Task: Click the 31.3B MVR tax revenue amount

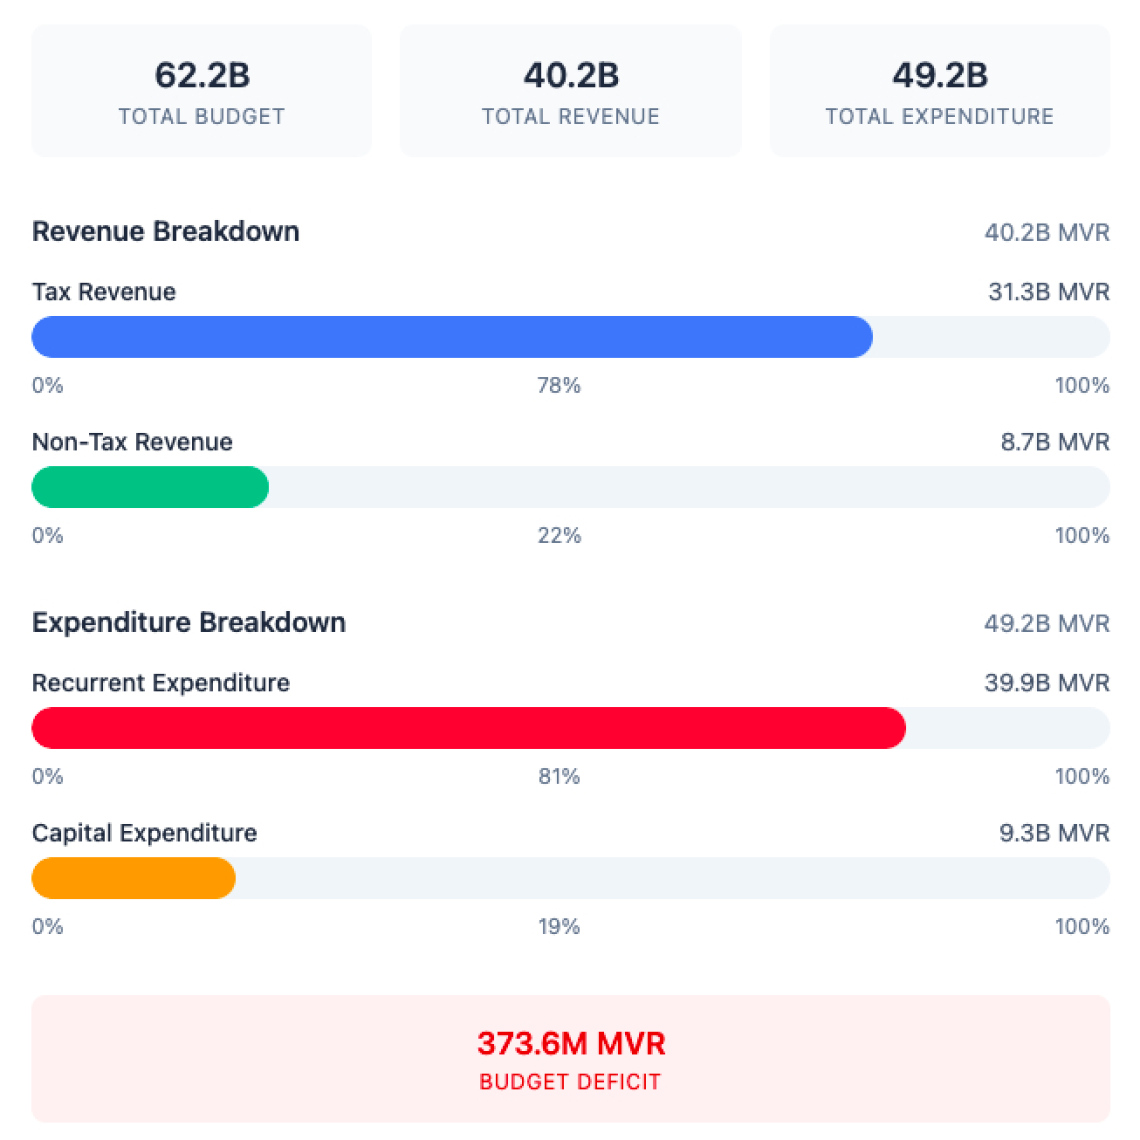Action: click(1048, 292)
